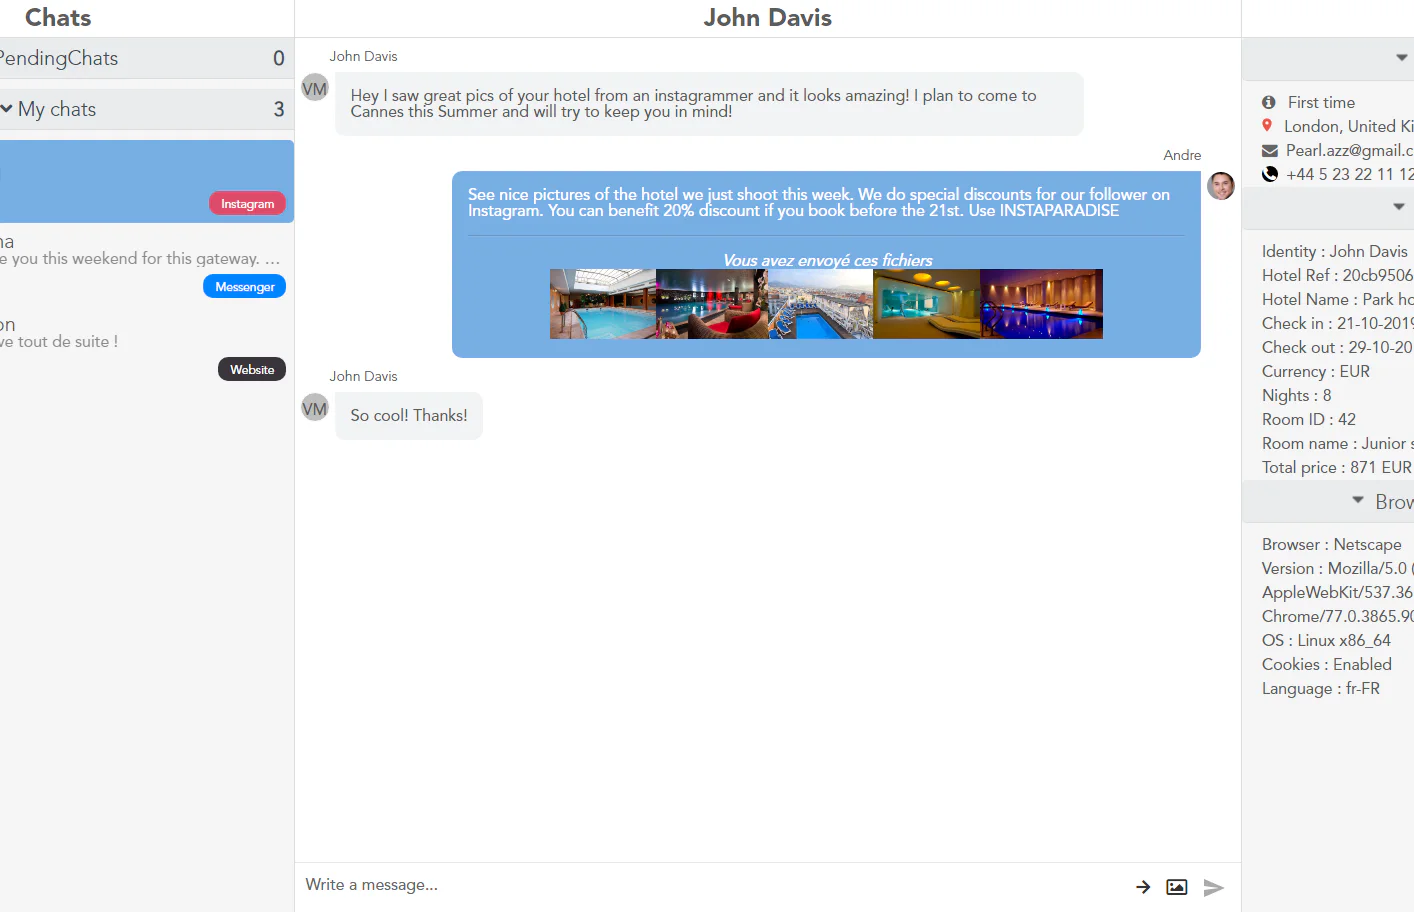The width and height of the screenshot is (1414, 912).
Task: Open the spa loungers photo thumbnail
Action: (x=926, y=304)
